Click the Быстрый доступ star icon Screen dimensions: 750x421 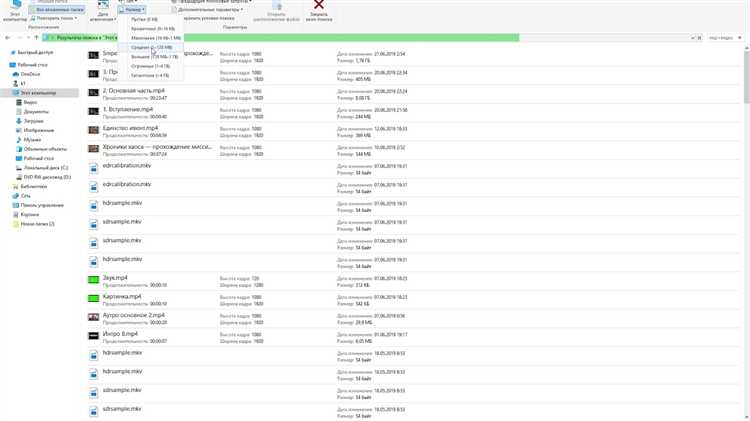click(13, 52)
